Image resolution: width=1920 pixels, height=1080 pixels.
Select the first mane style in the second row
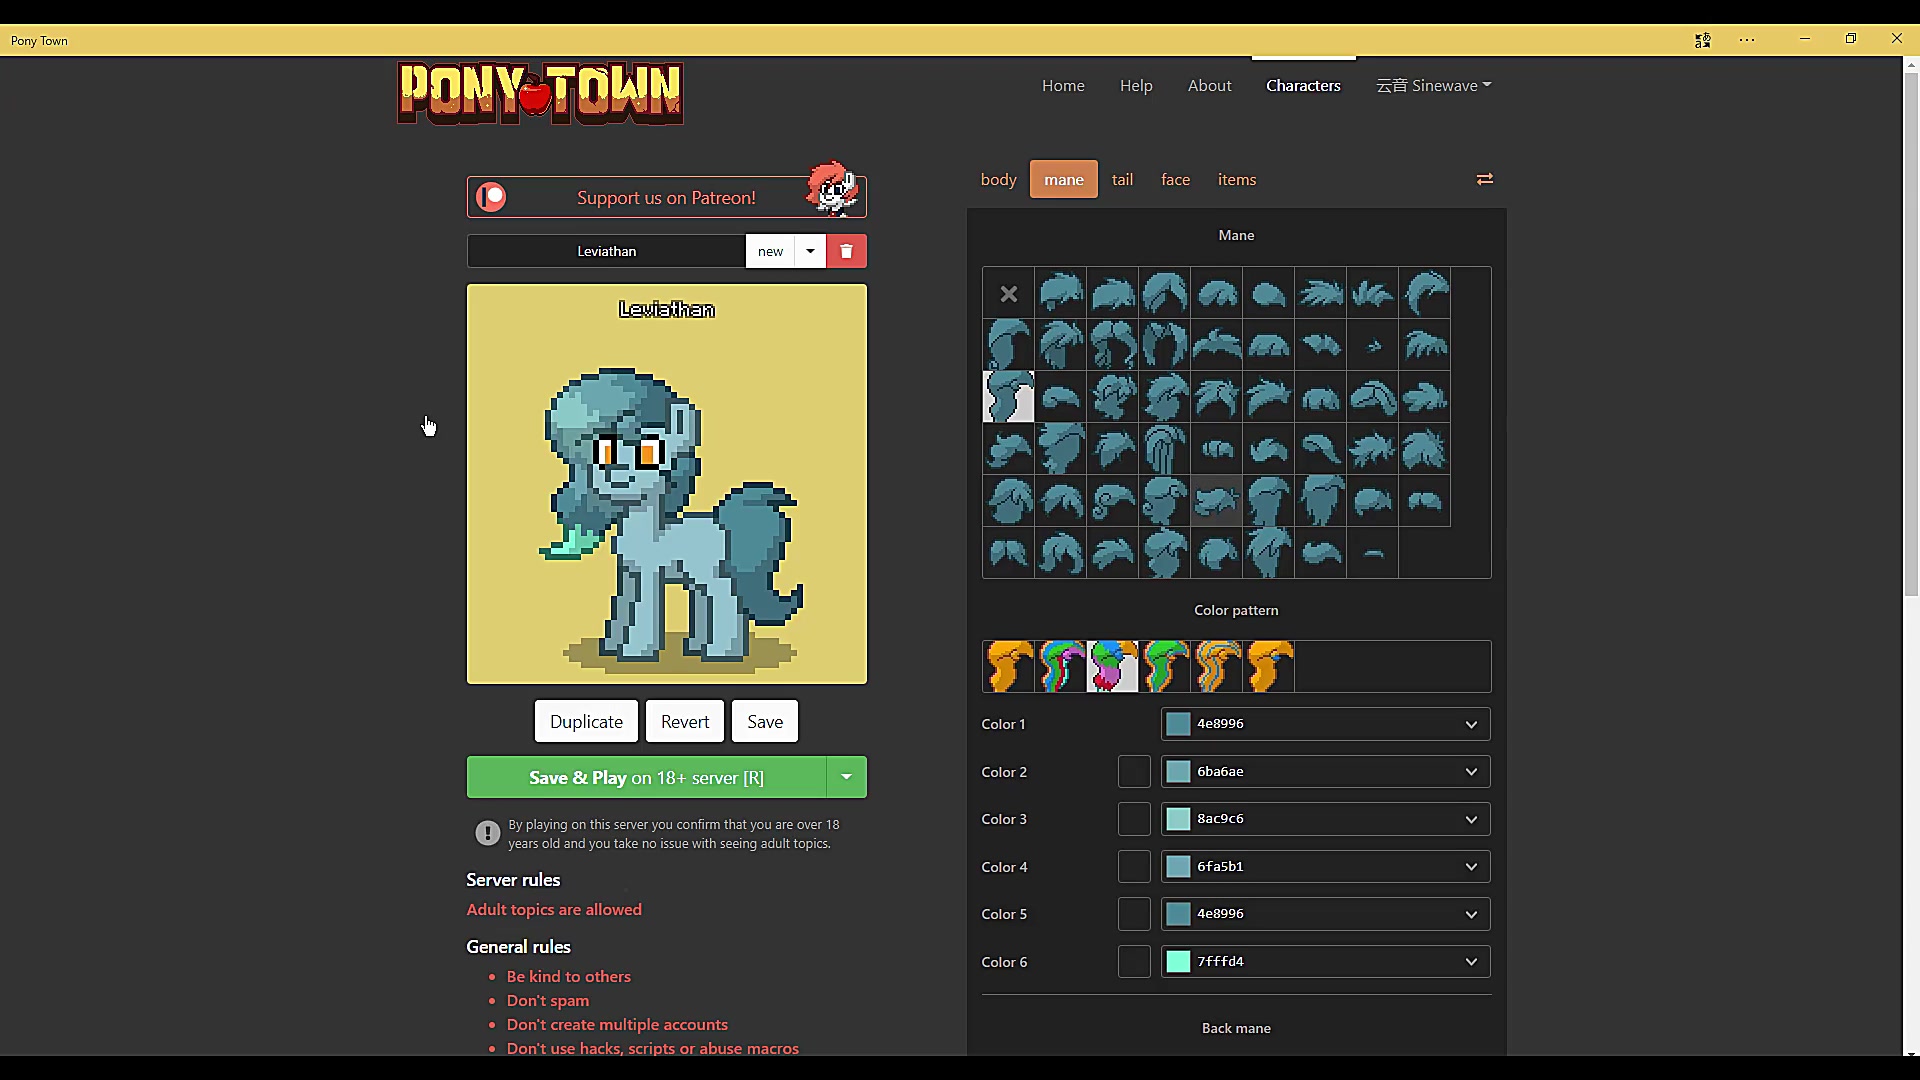tap(1008, 346)
